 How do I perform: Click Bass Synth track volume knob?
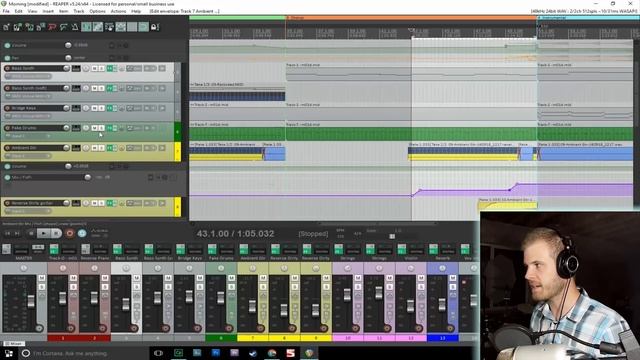click(66, 69)
